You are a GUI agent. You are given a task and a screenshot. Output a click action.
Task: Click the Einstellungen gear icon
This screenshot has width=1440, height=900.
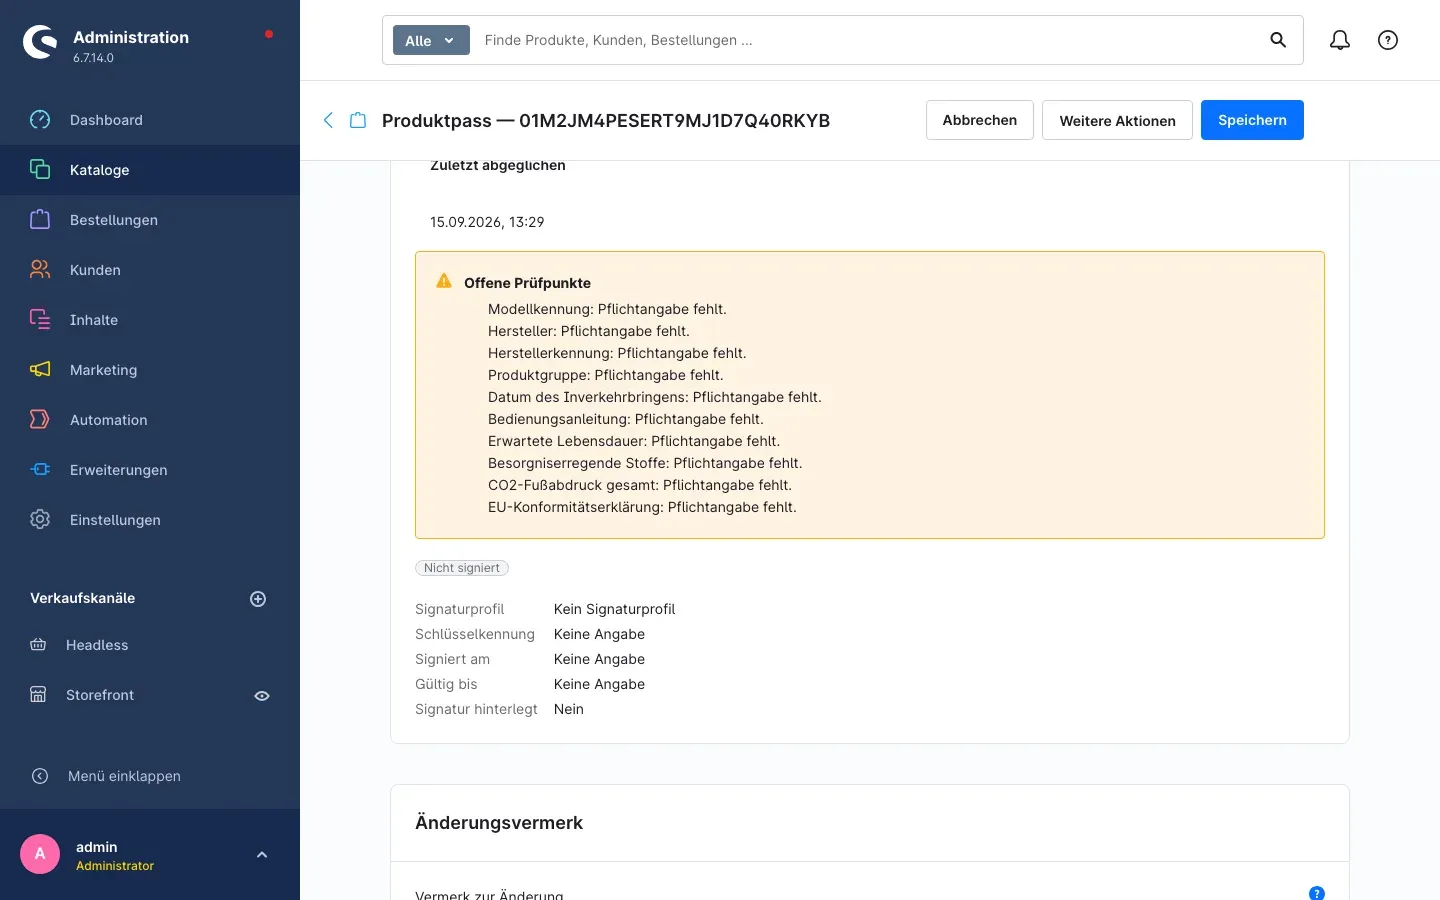(x=40, y=520)
